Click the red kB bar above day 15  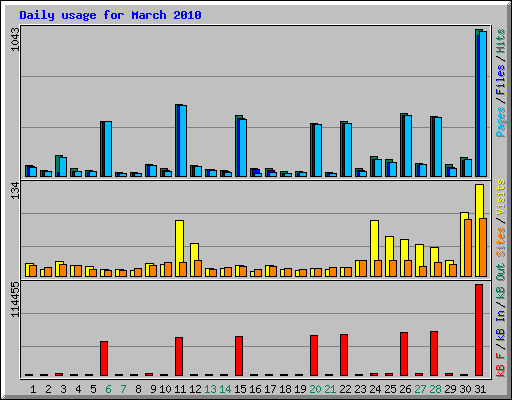pos(239,356)
